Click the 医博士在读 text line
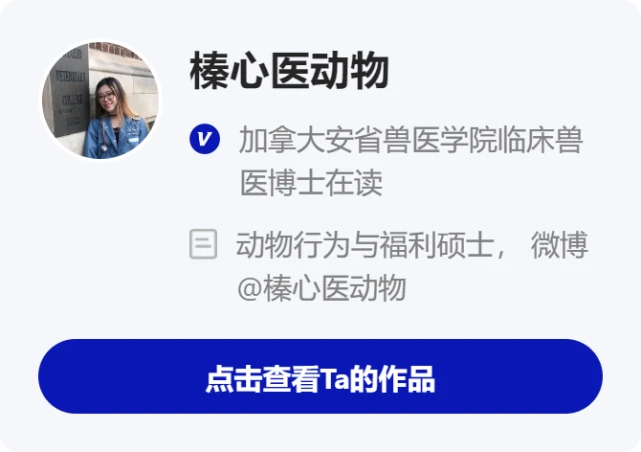641x452 pixels. [x=311, y=182]
